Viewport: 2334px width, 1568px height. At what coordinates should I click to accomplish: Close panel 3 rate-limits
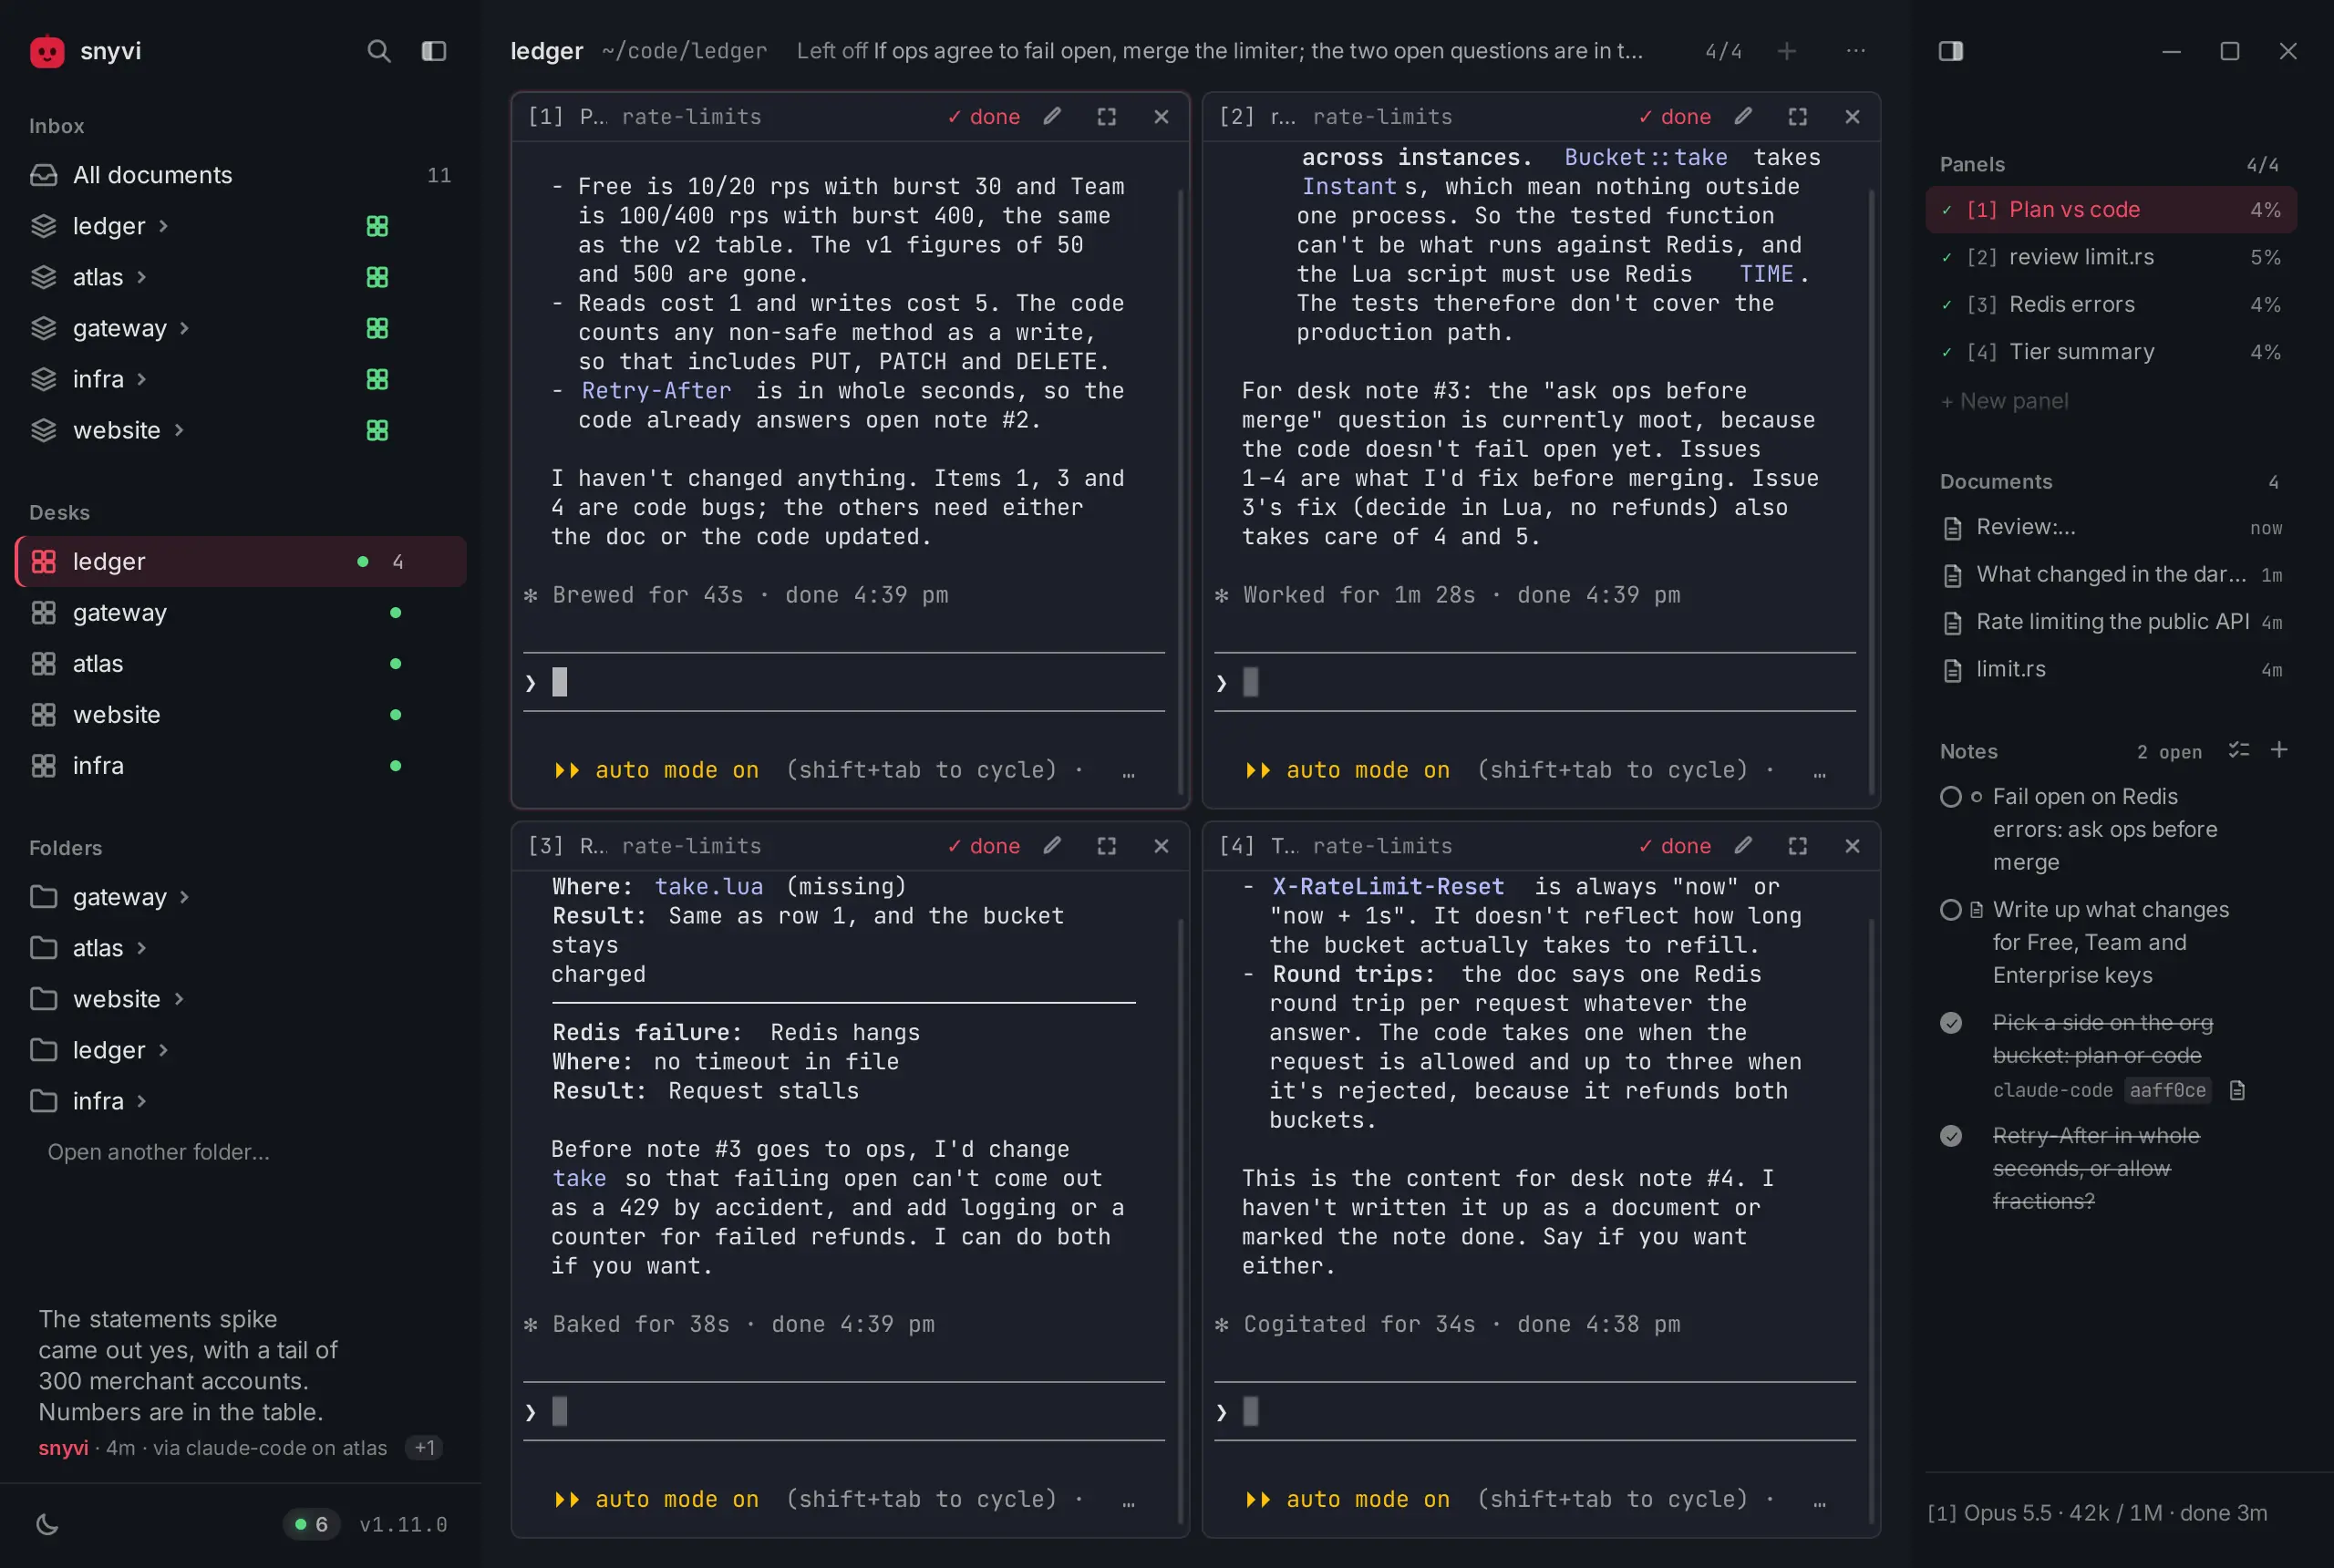[1161, 846]
